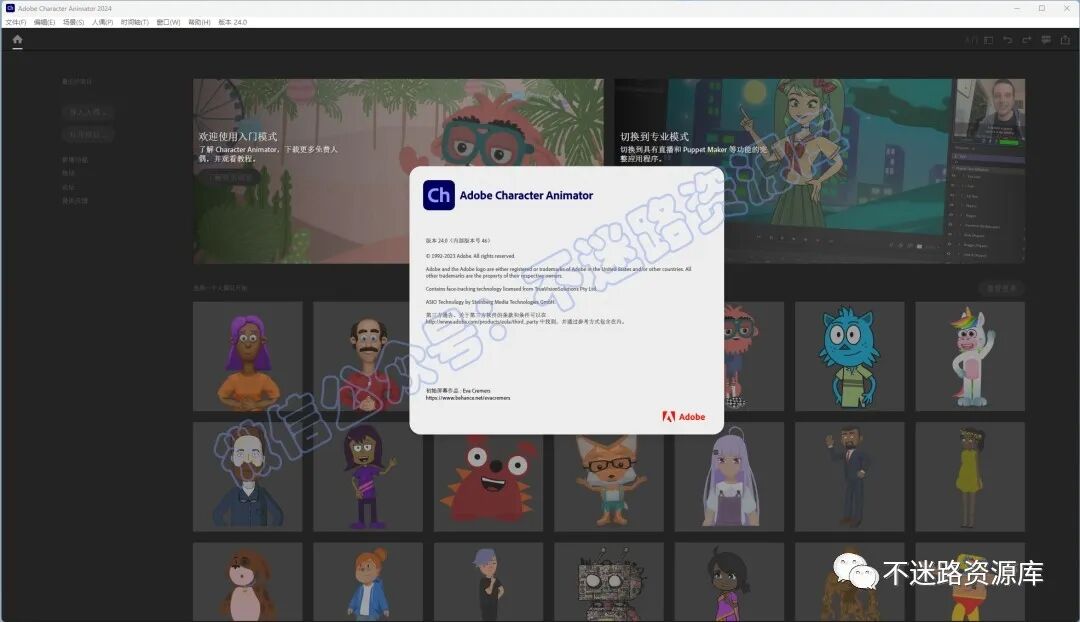
Task: Open the 时间轴(T) menu
Action: 134,22
